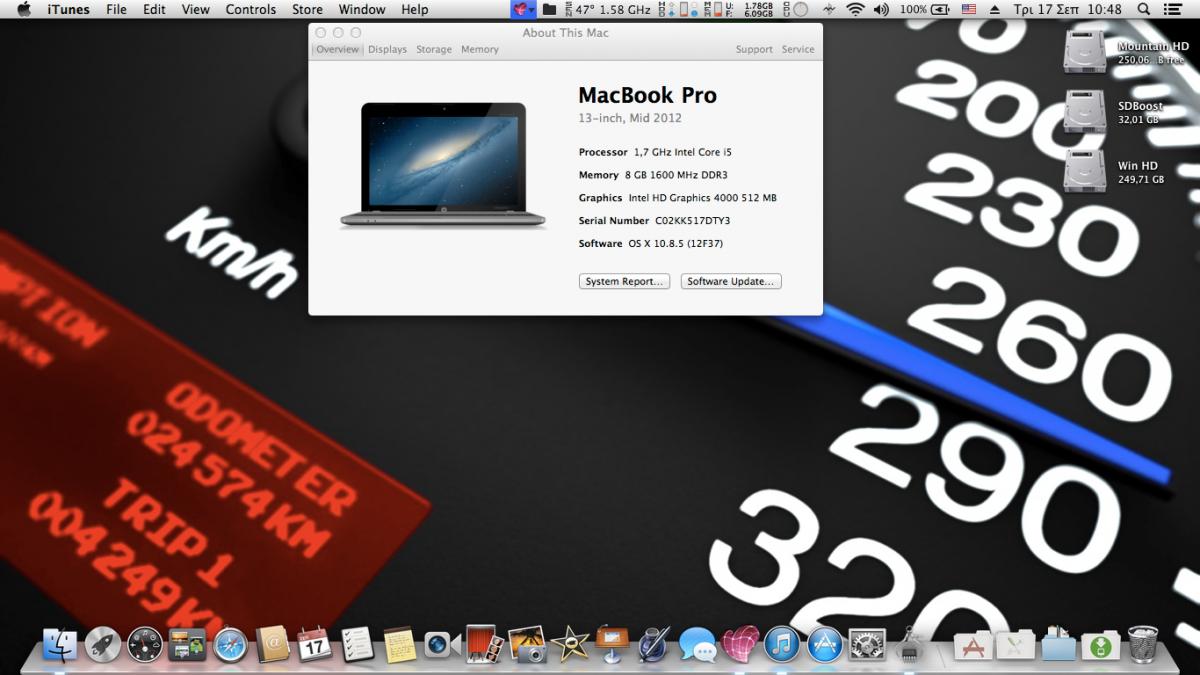Click the System Report button
1200x675 pixels.
tap(624, 282)
